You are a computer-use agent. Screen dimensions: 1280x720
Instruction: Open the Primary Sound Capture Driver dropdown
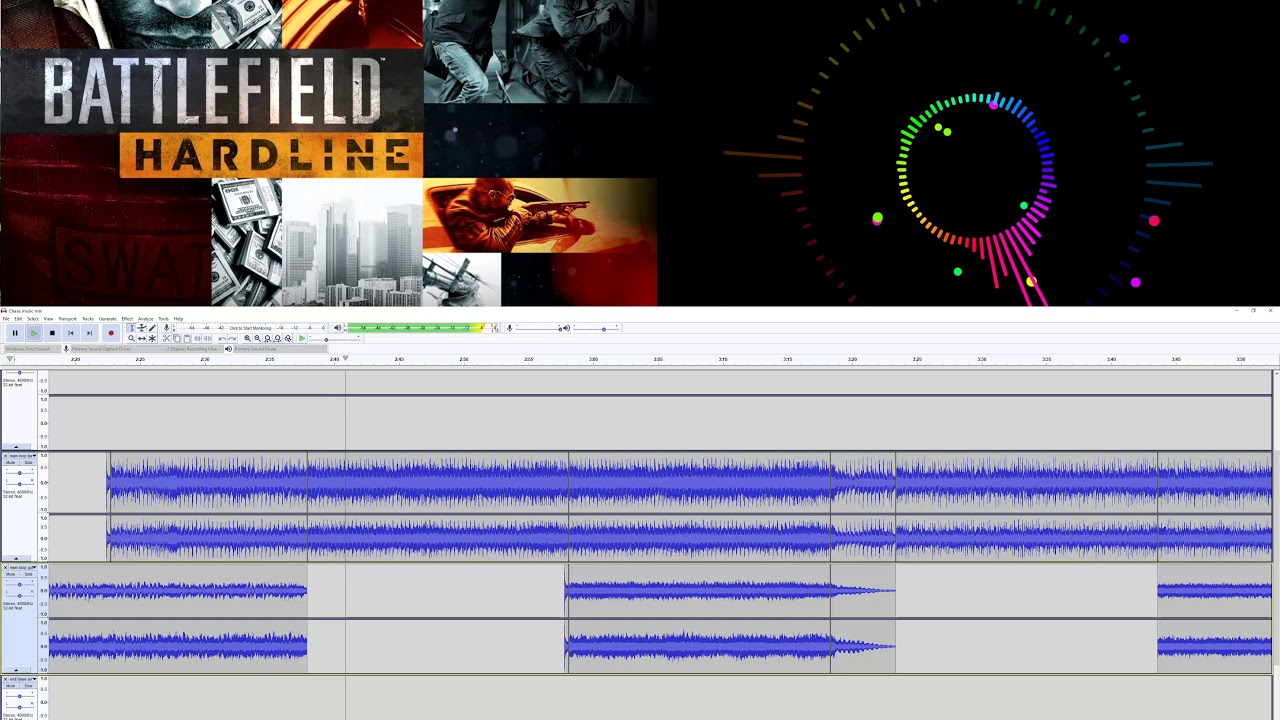click(118, 349)
